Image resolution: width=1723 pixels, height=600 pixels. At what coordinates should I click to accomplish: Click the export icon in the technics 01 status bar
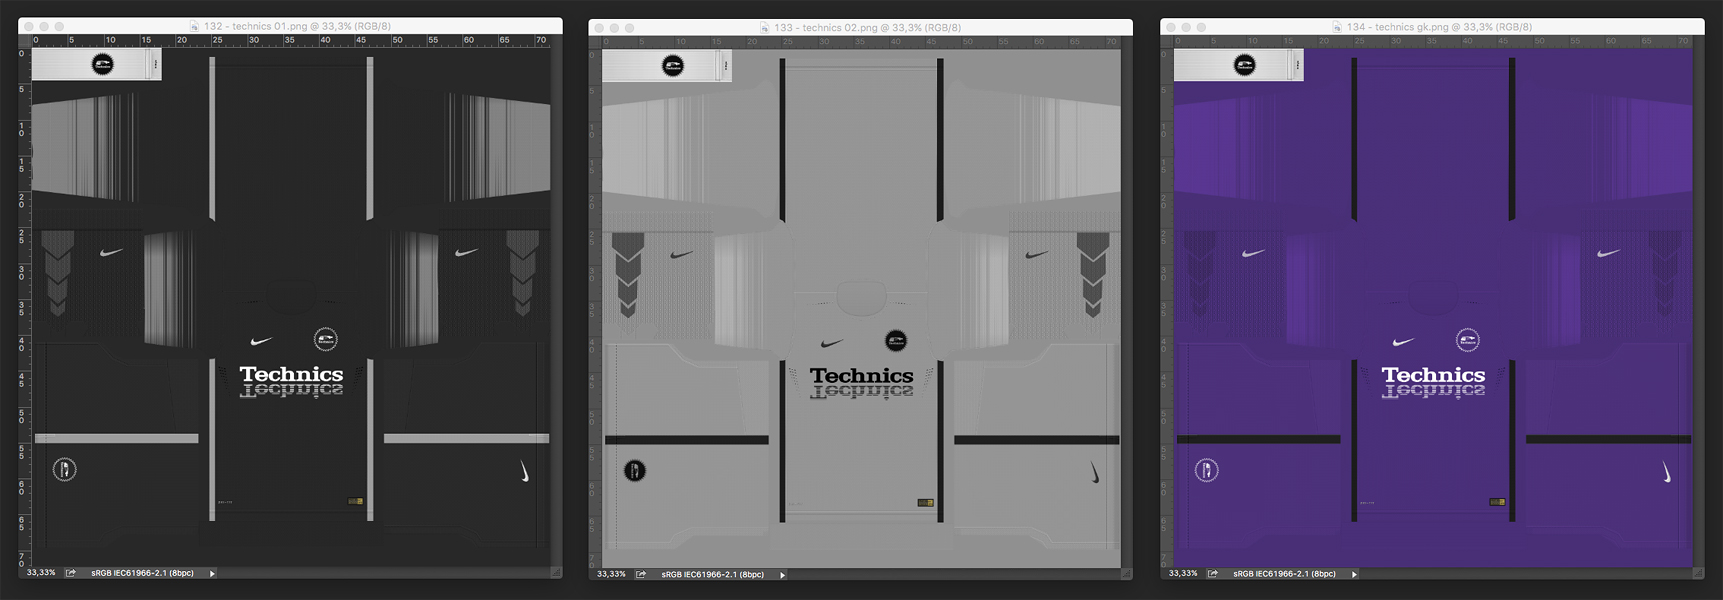pyautogui.click(x=71, y=573)
